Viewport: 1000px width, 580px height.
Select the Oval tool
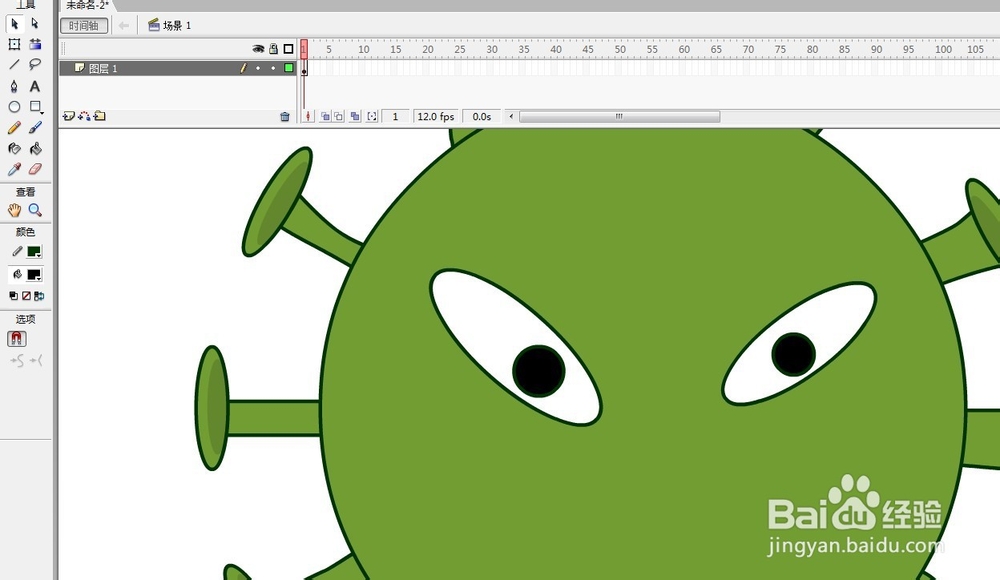click(15, 107)
